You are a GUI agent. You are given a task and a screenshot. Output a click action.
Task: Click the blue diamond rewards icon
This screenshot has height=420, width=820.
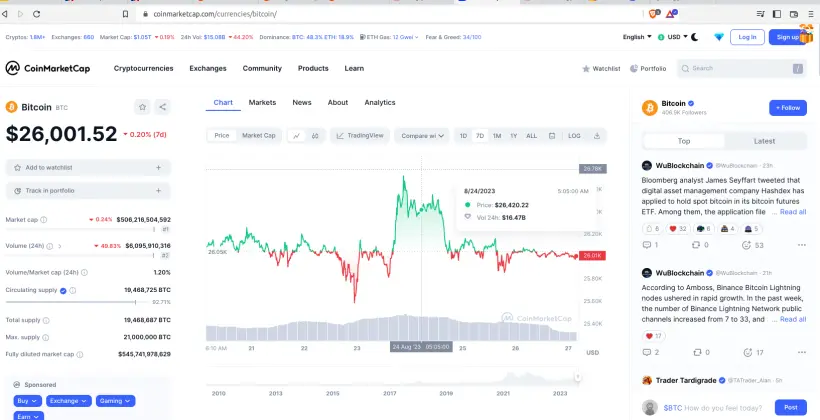coord(719,37)
